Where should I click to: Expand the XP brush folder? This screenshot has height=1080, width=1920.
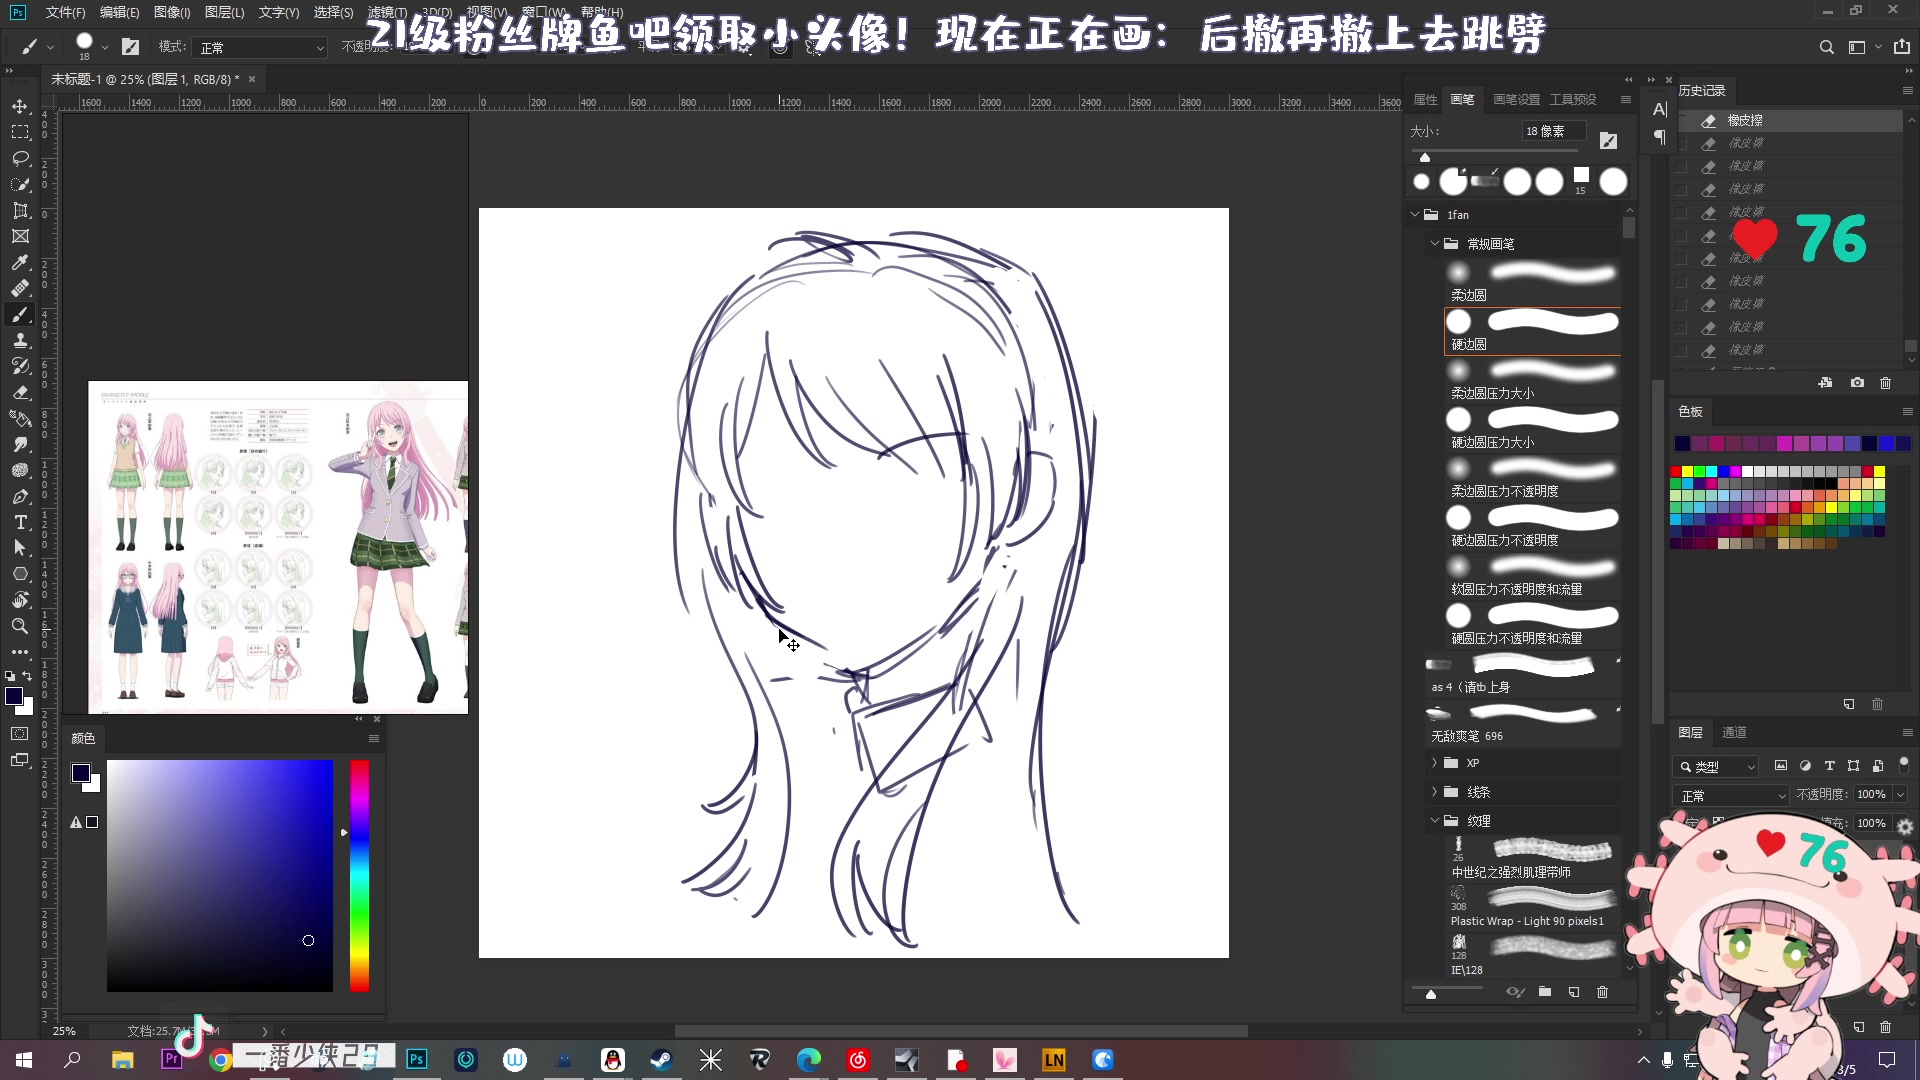pyautogui.click(x=1436, y=762)
